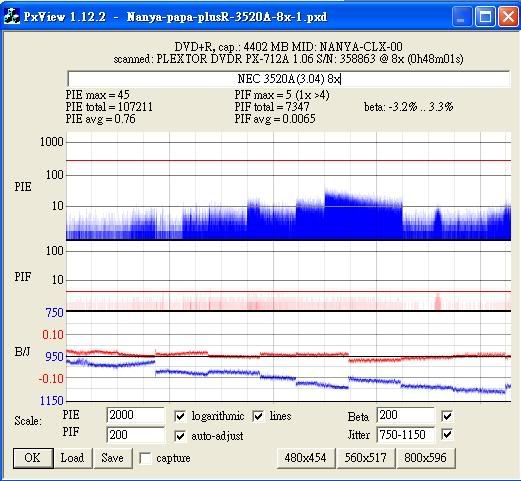Viewport: 521px width, 481px height.
Task: Click the Jitter range input field
Action: pos(405,435)
